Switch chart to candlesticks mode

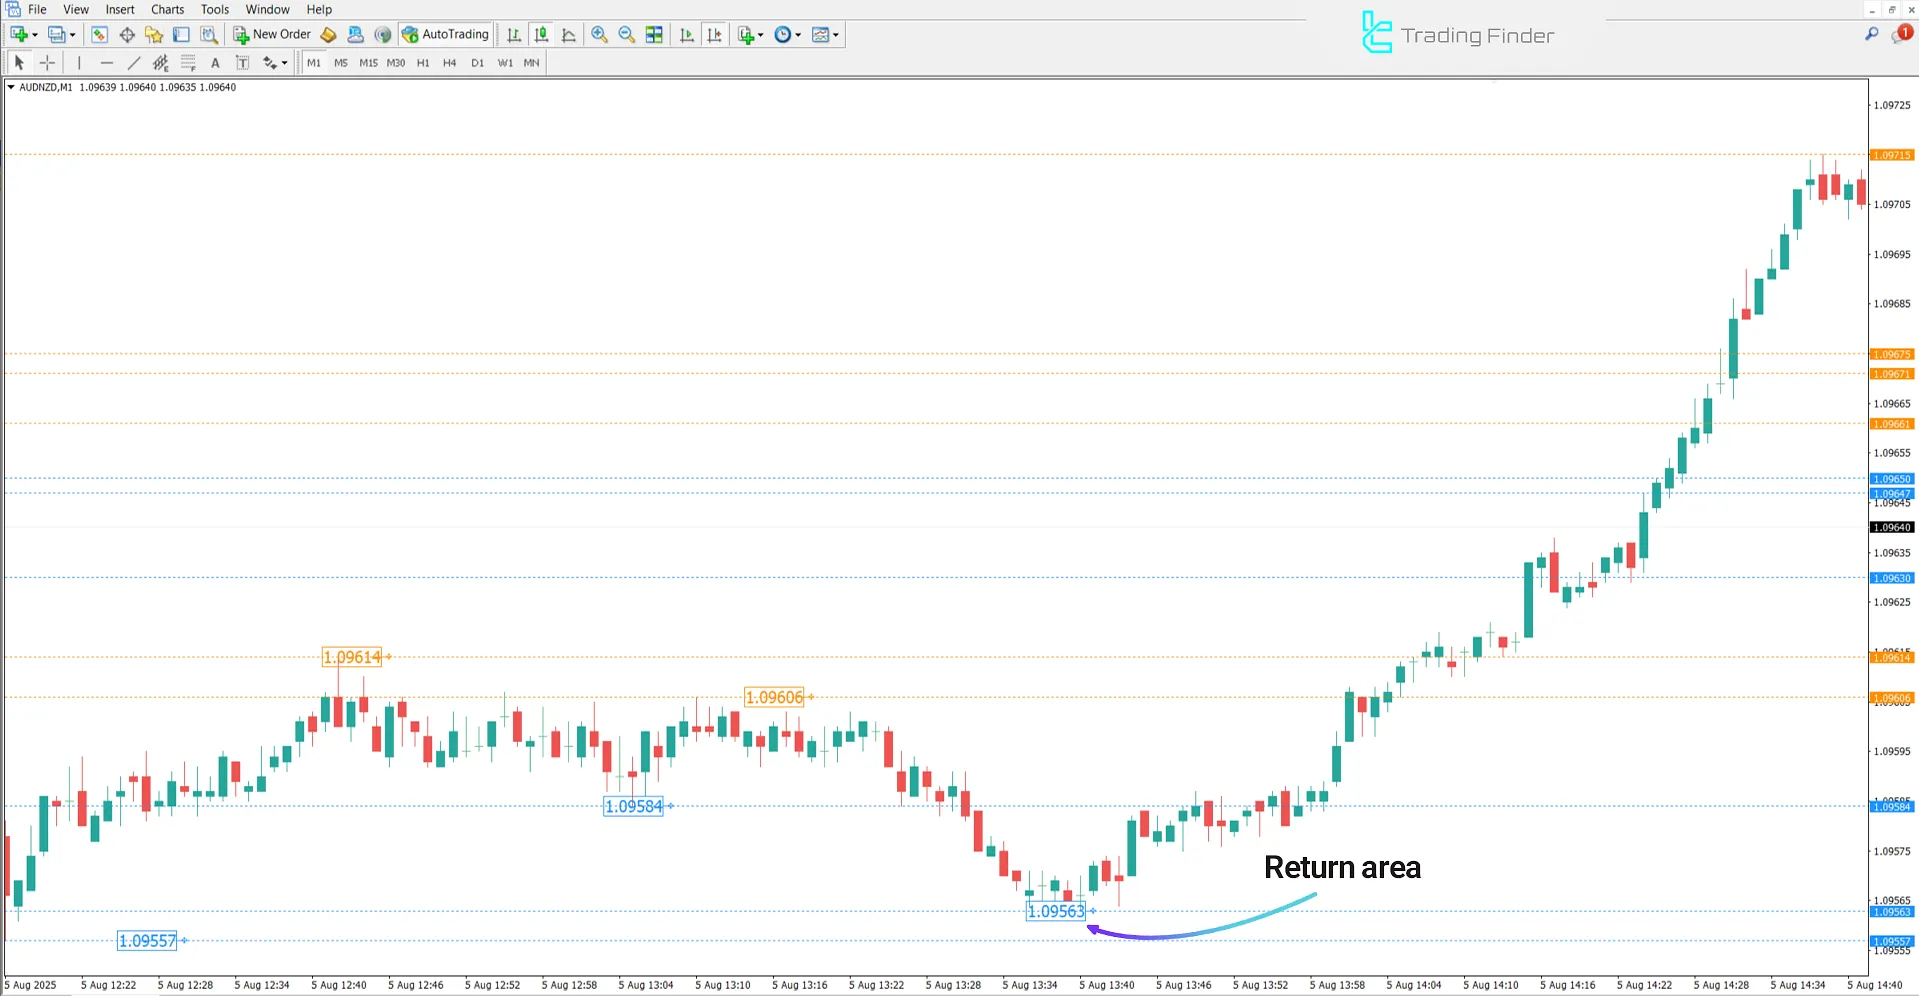point(541,35)
